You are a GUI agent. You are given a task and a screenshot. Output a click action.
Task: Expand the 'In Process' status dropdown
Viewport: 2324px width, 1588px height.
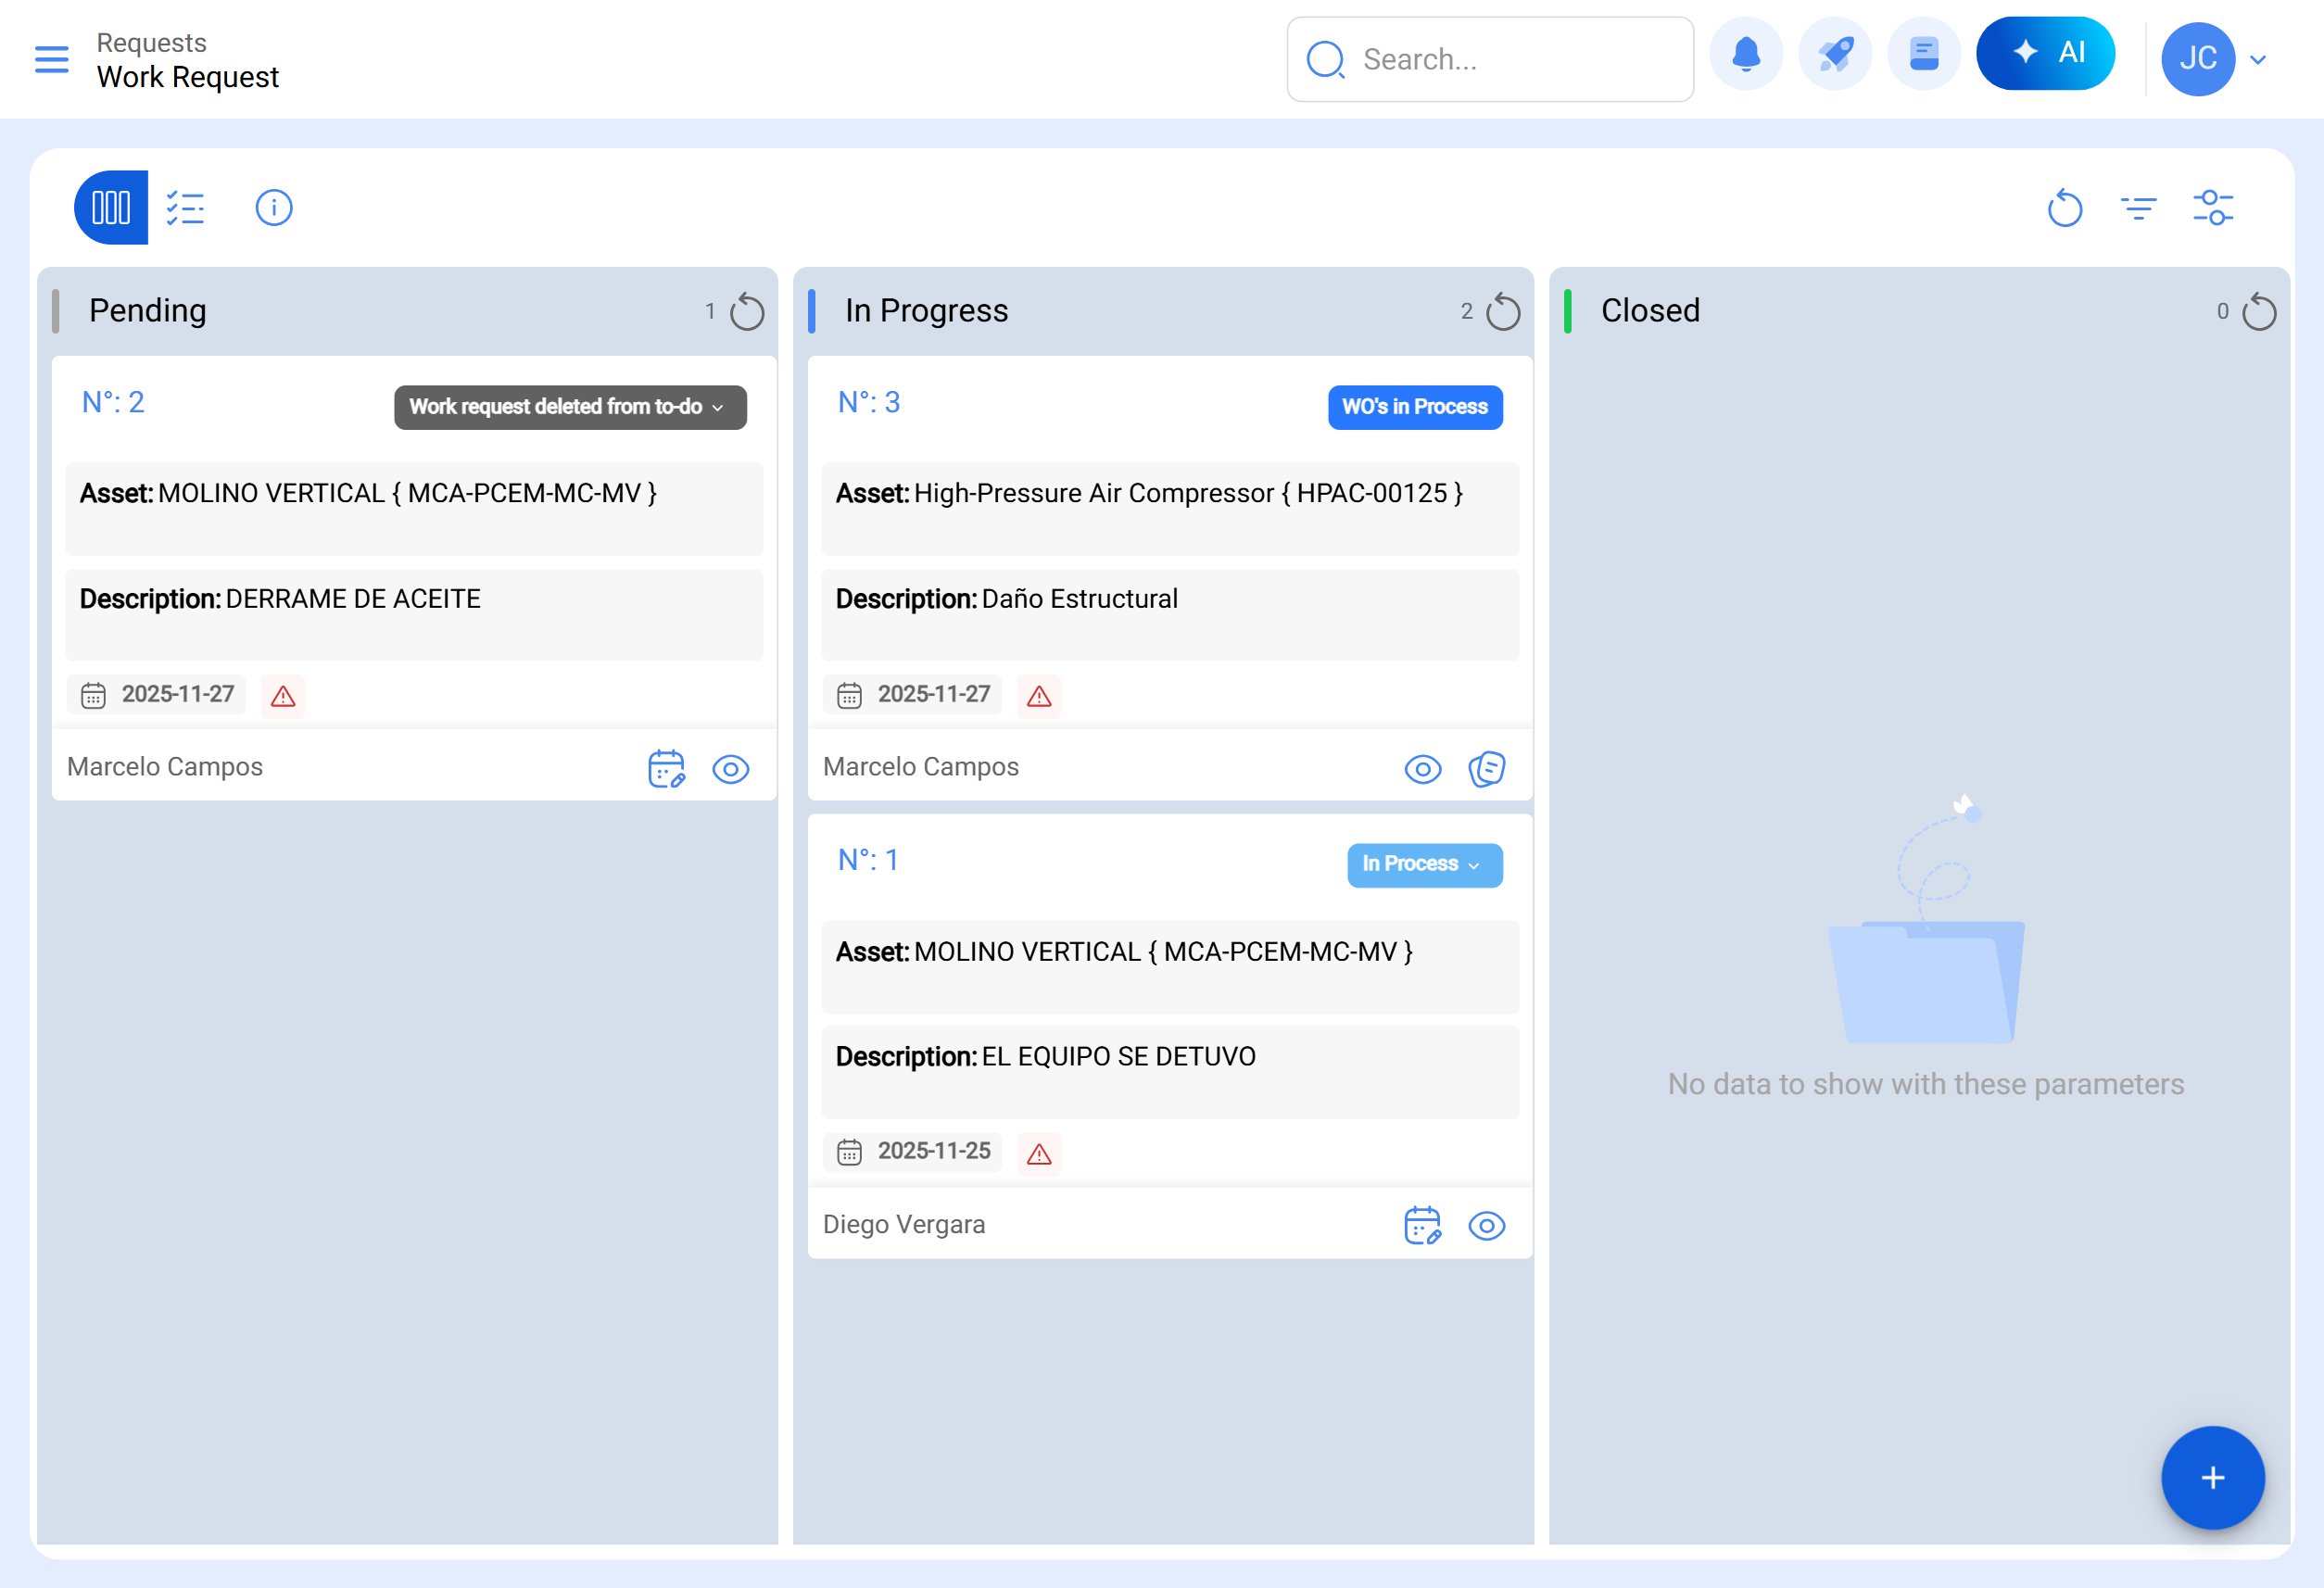(x=1424, y=865)
